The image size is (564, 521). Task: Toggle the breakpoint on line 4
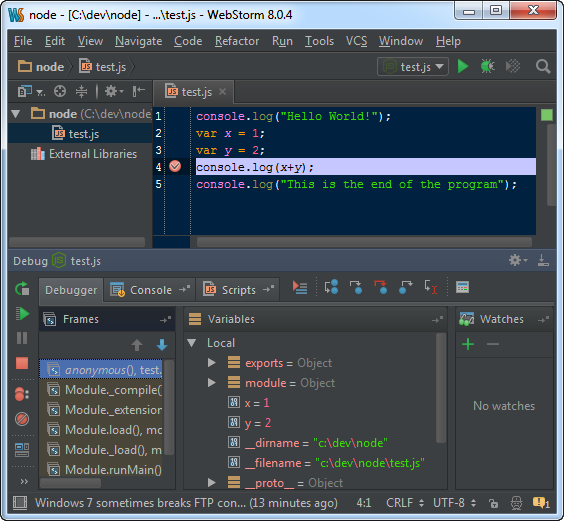tap(175, 166)
